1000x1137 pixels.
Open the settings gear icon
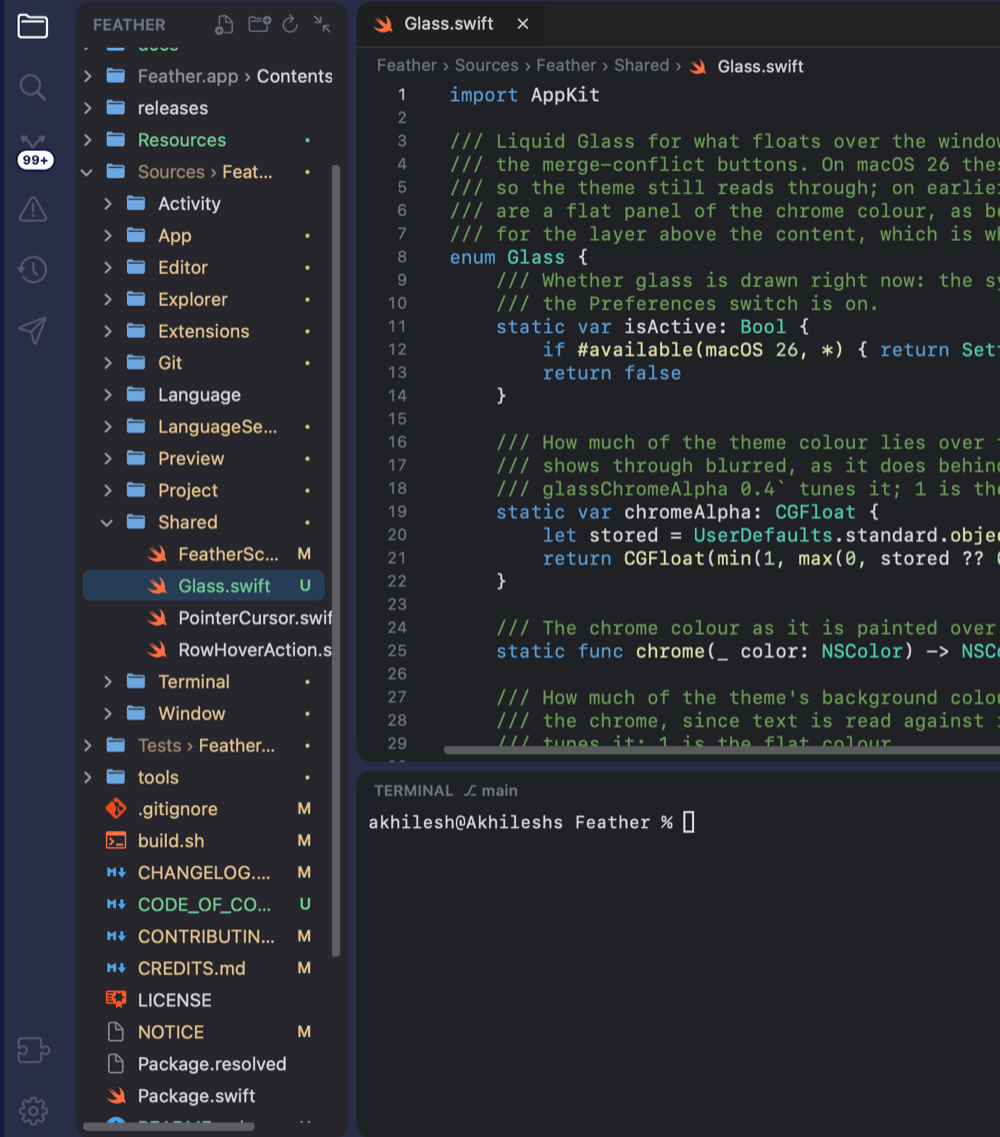[x=33, y=1110]
